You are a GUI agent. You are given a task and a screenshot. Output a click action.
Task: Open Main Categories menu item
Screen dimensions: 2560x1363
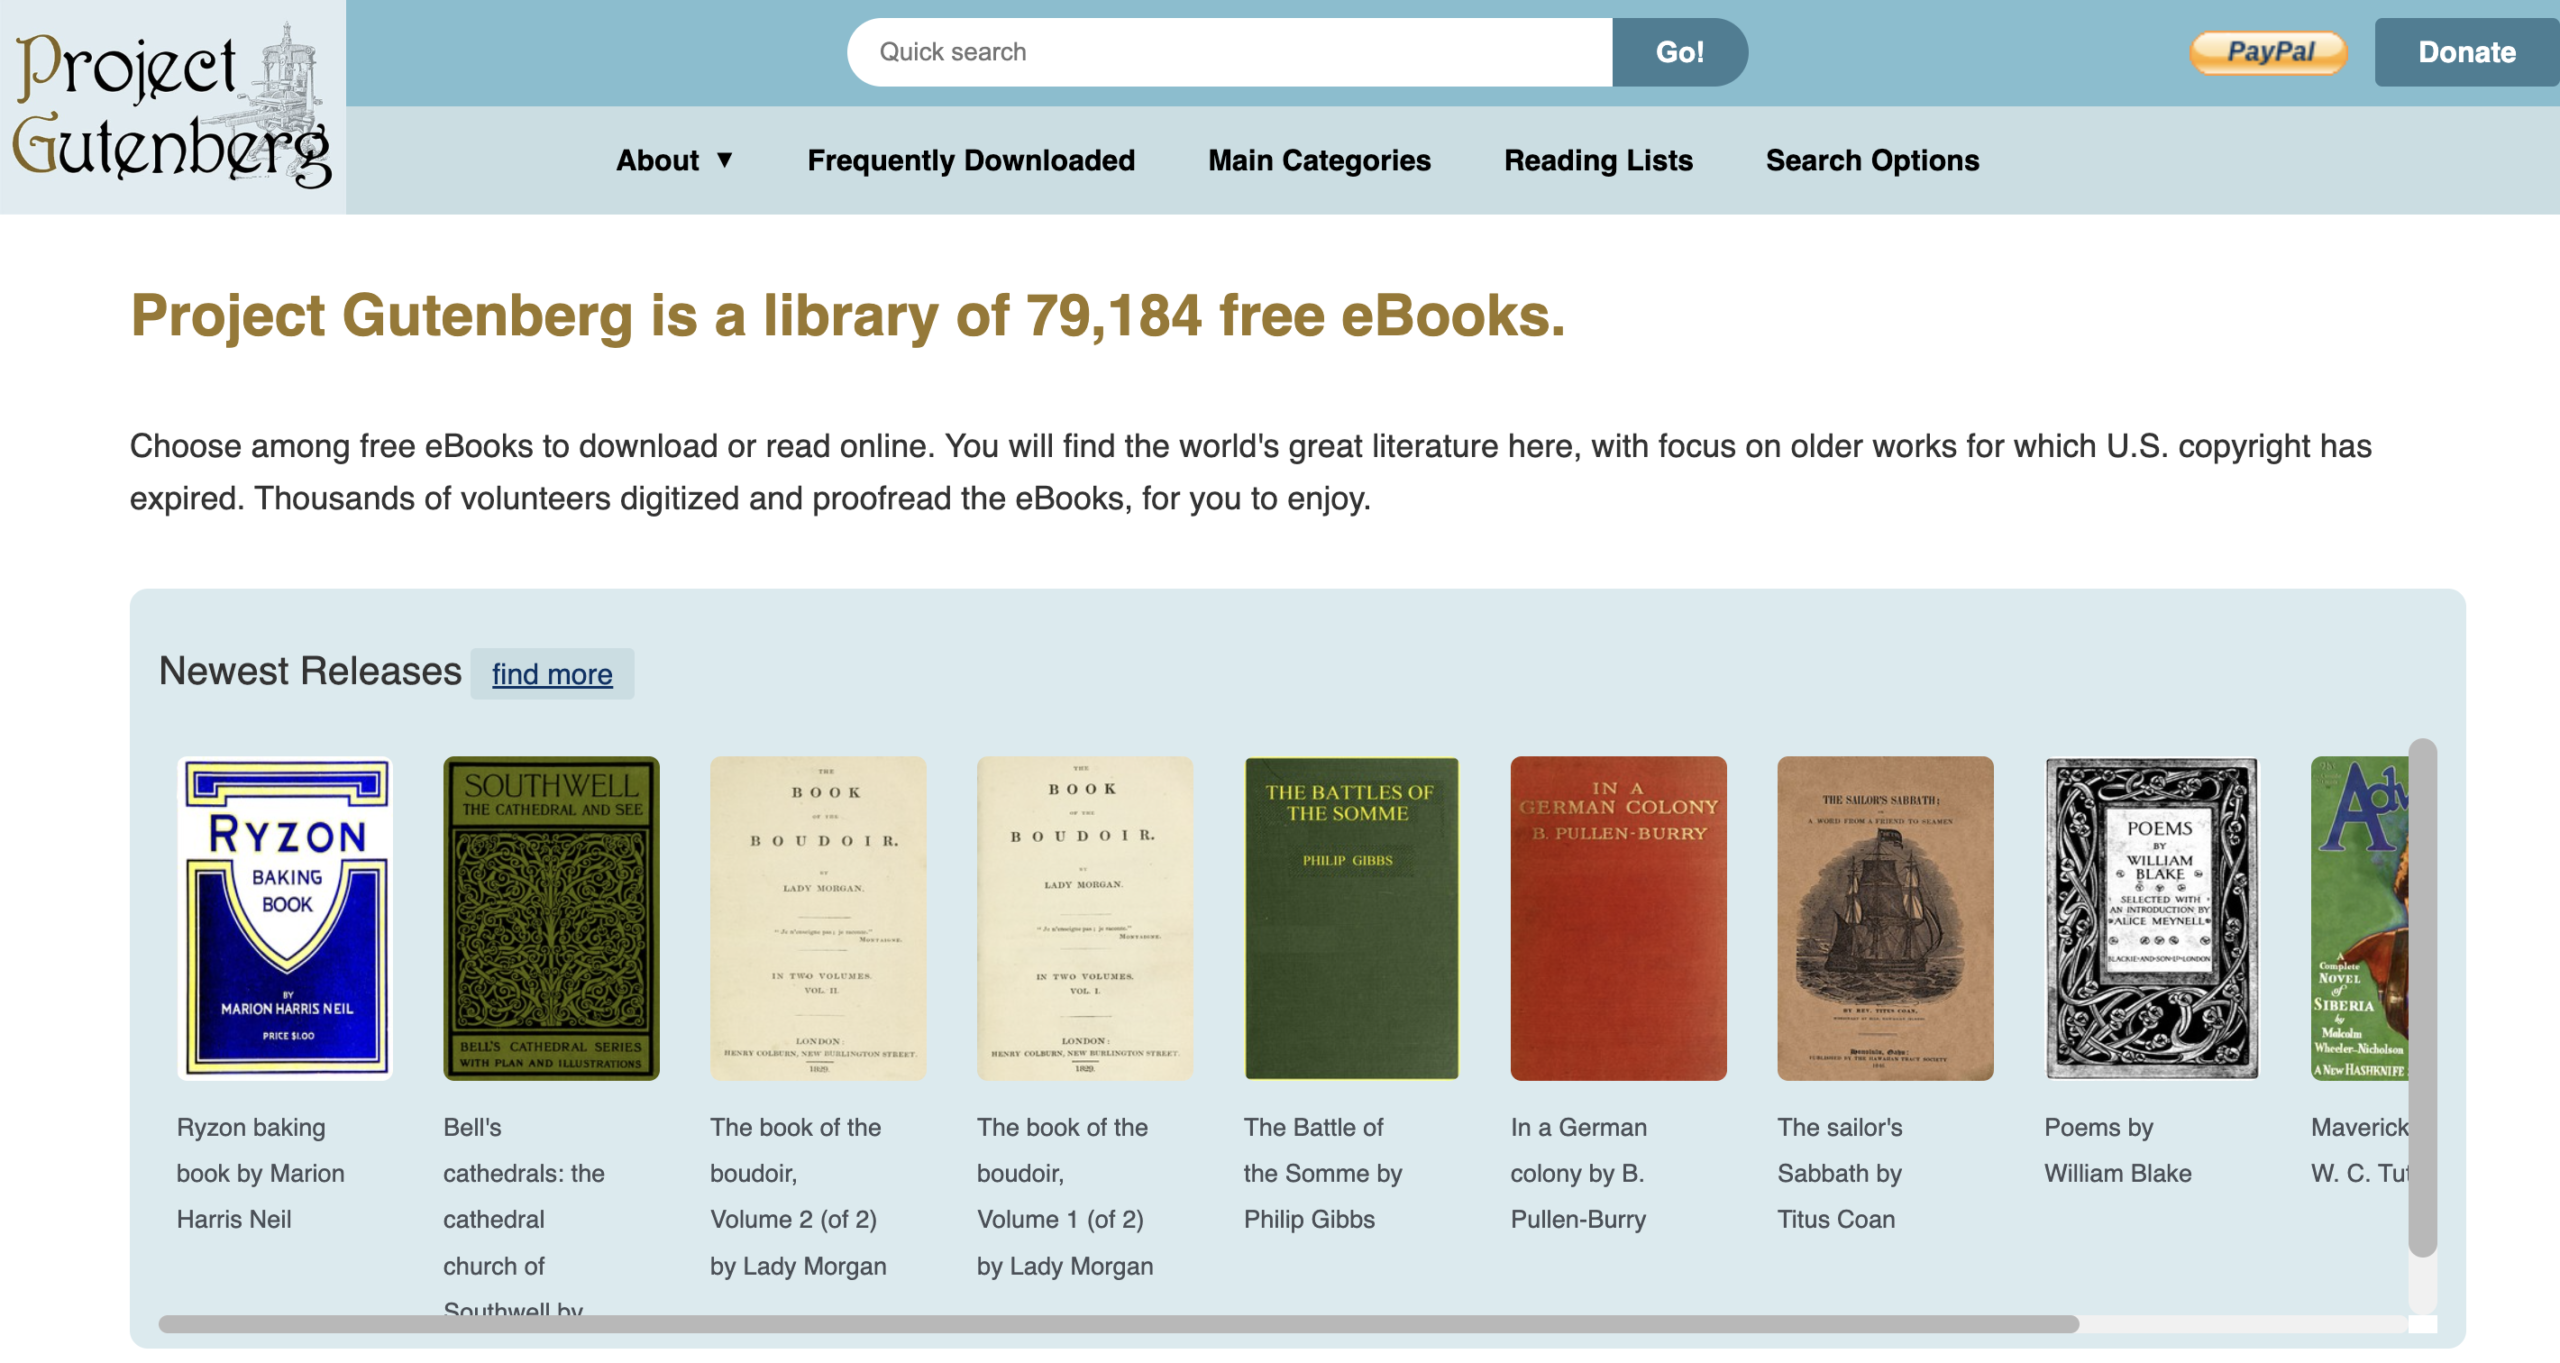(1319, 160)
